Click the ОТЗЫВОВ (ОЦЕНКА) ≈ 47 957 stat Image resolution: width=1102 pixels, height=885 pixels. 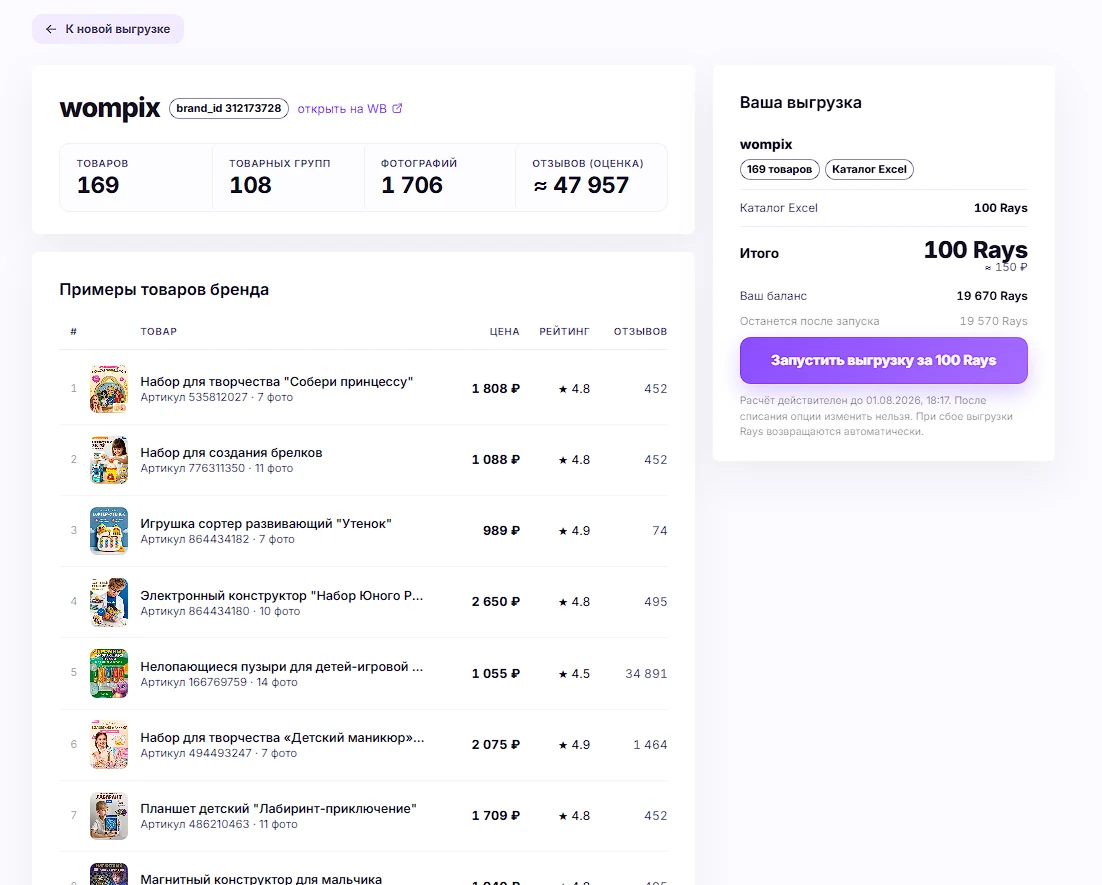[592, 177]
